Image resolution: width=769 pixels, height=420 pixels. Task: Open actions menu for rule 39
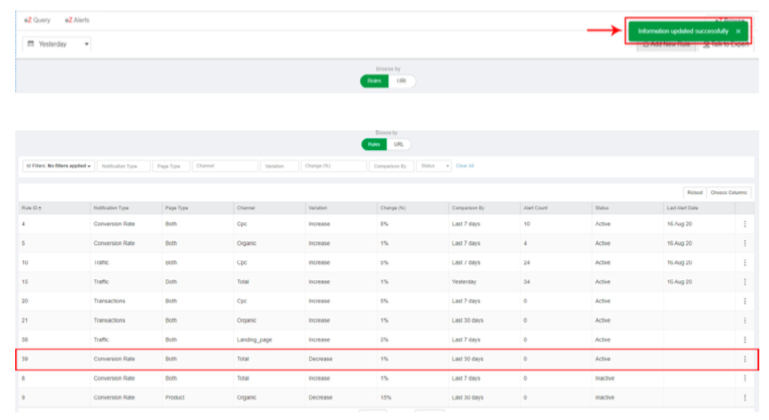[744, 359]
